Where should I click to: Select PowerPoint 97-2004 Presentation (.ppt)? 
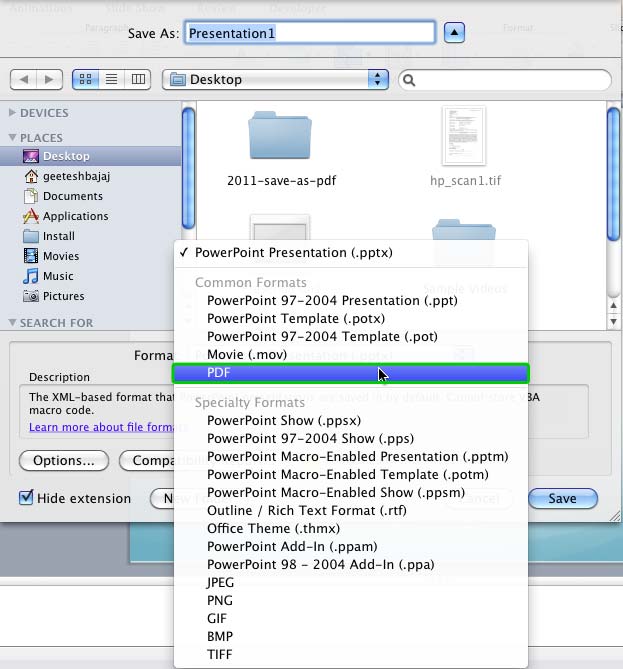tap(351, 301)
